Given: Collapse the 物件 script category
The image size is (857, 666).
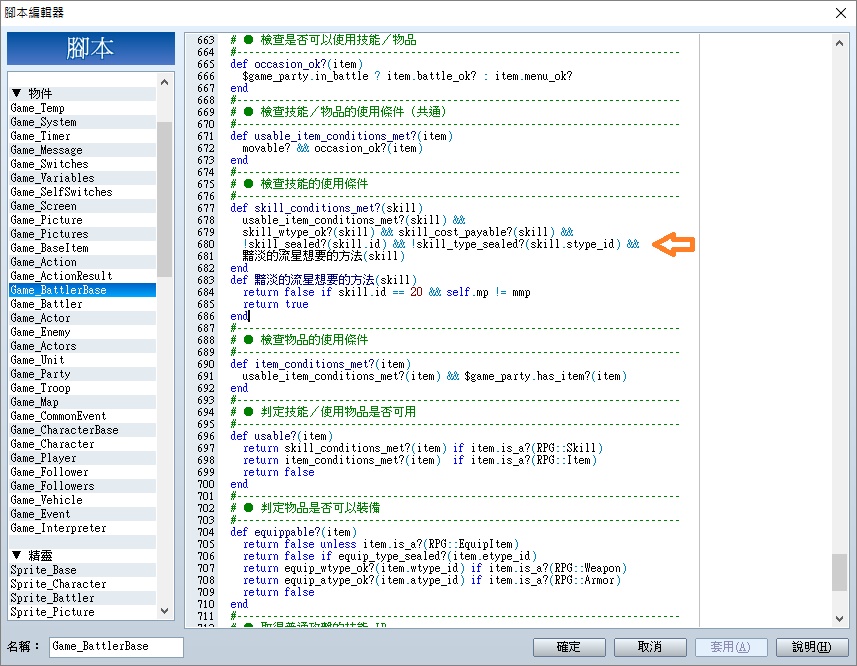Looking at the screenshot, I should point(16,93).
